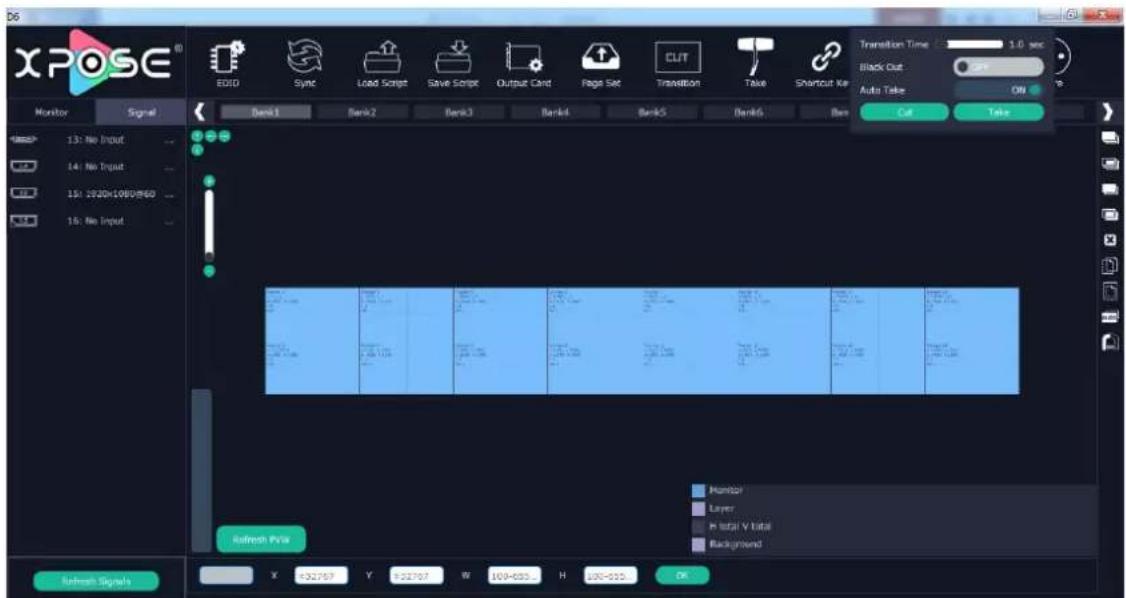This screenshot has height=598, width=1126.
Task: Open options menu for 13: No Input
Action: click(x=169, y=141)
